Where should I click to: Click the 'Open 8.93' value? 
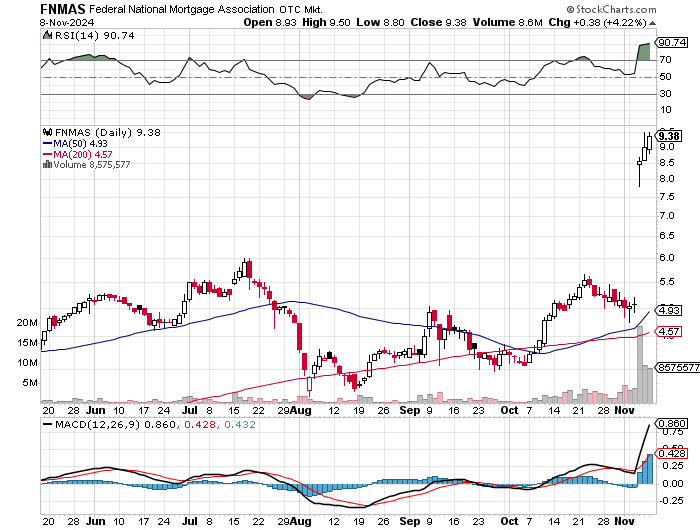[270, 22]
